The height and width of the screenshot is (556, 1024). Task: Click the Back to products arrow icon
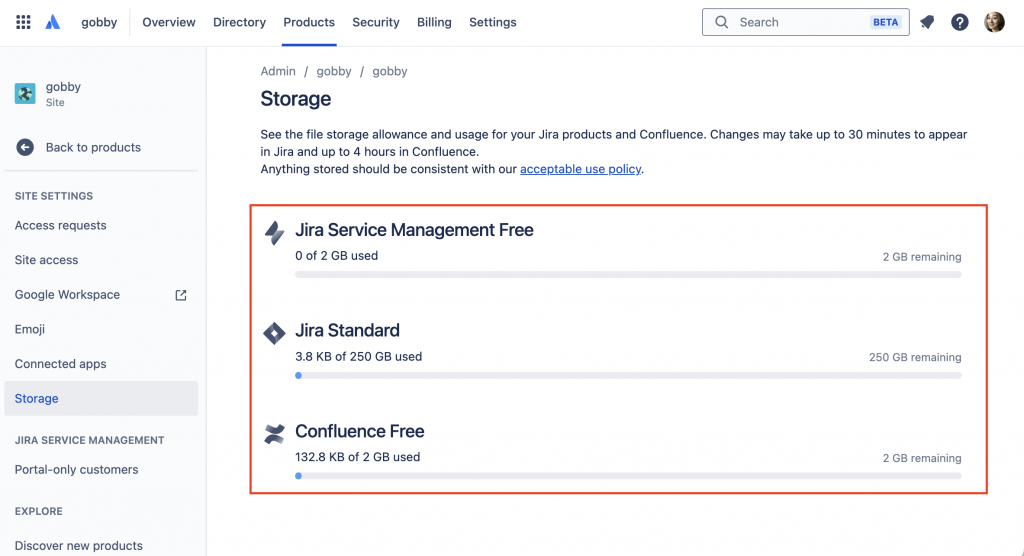point(25,147)
